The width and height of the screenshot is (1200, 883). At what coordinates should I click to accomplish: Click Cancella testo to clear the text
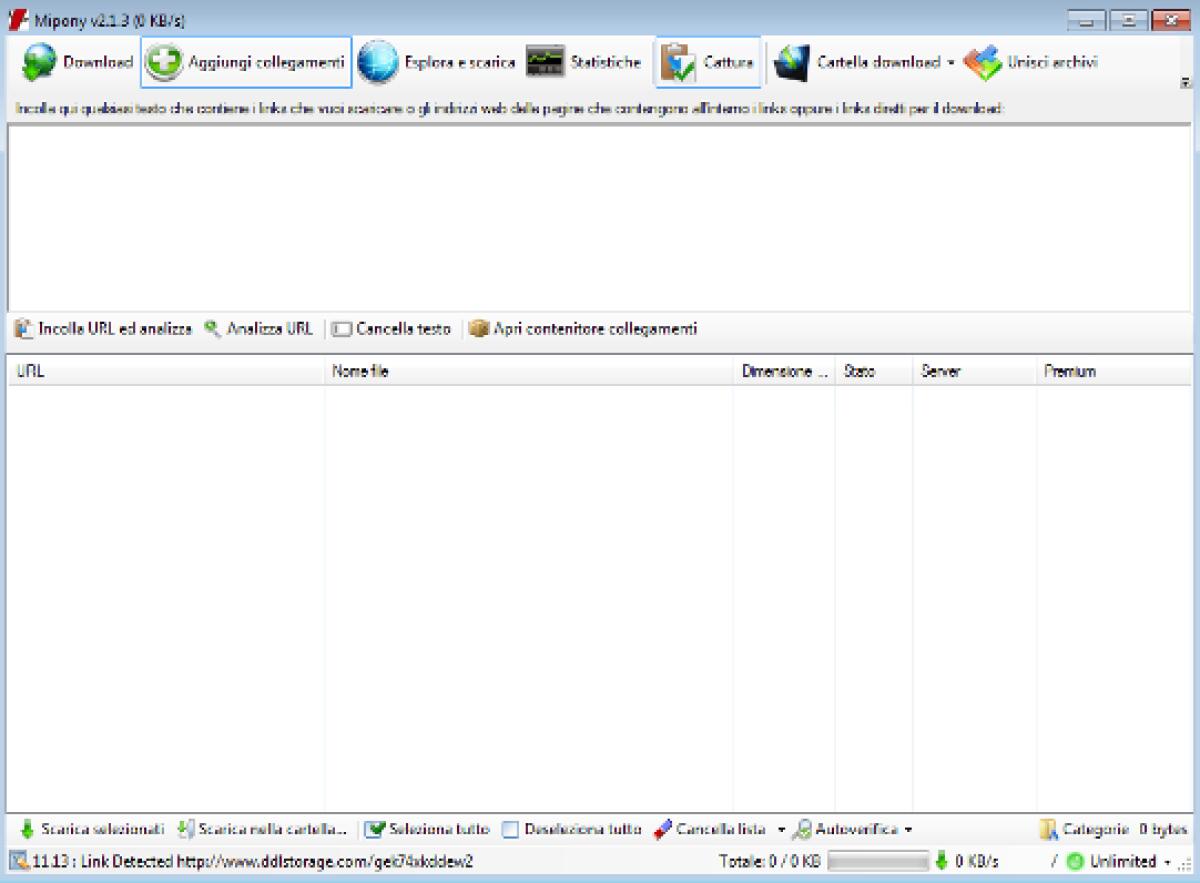point(399,328)
